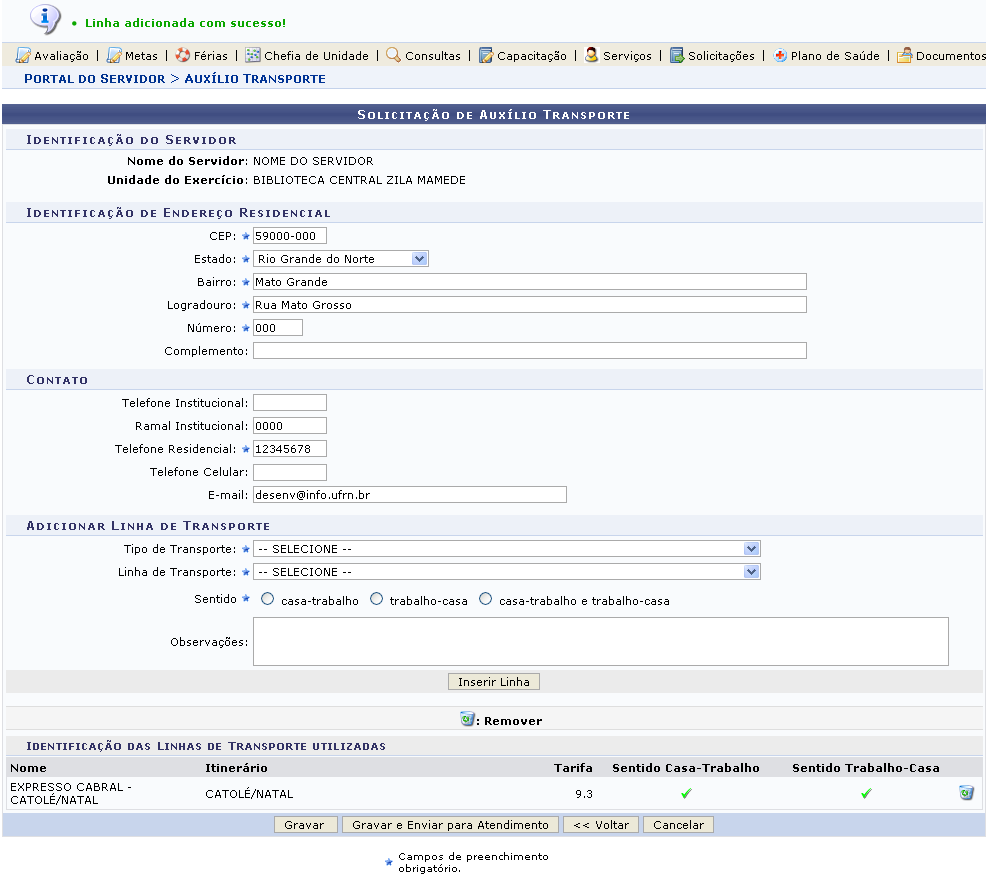Follow the Portal do Servidor breadcrumb link
Screen dimensions: 989x882
click(x=94, y=78)
